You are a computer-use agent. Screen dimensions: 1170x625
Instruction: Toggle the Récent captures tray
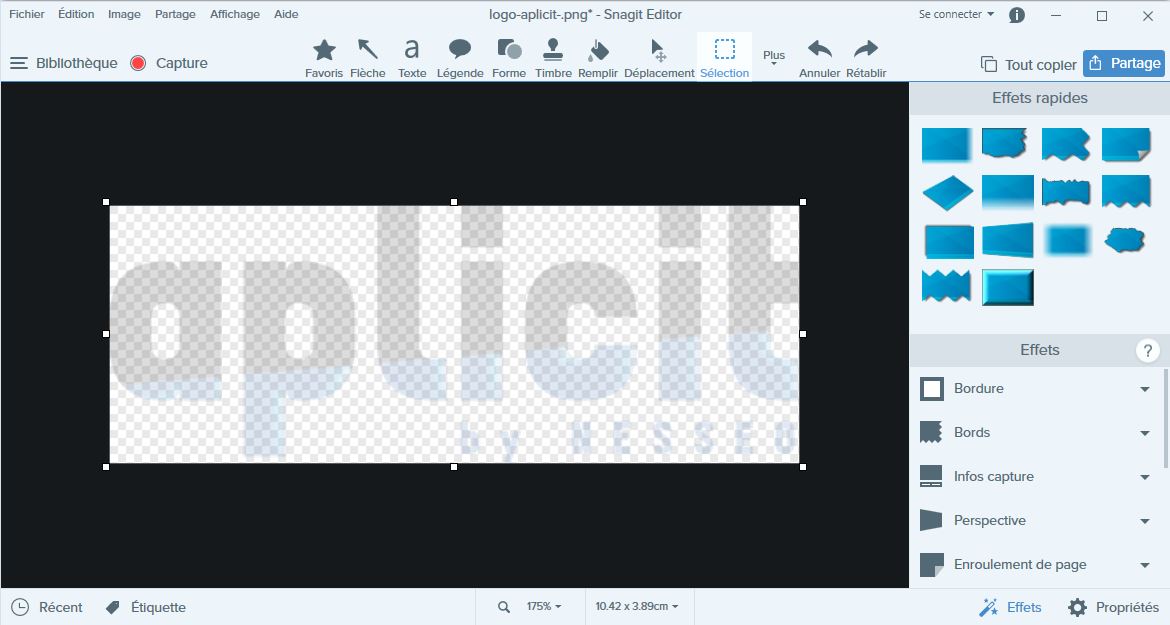pos(47,607)
